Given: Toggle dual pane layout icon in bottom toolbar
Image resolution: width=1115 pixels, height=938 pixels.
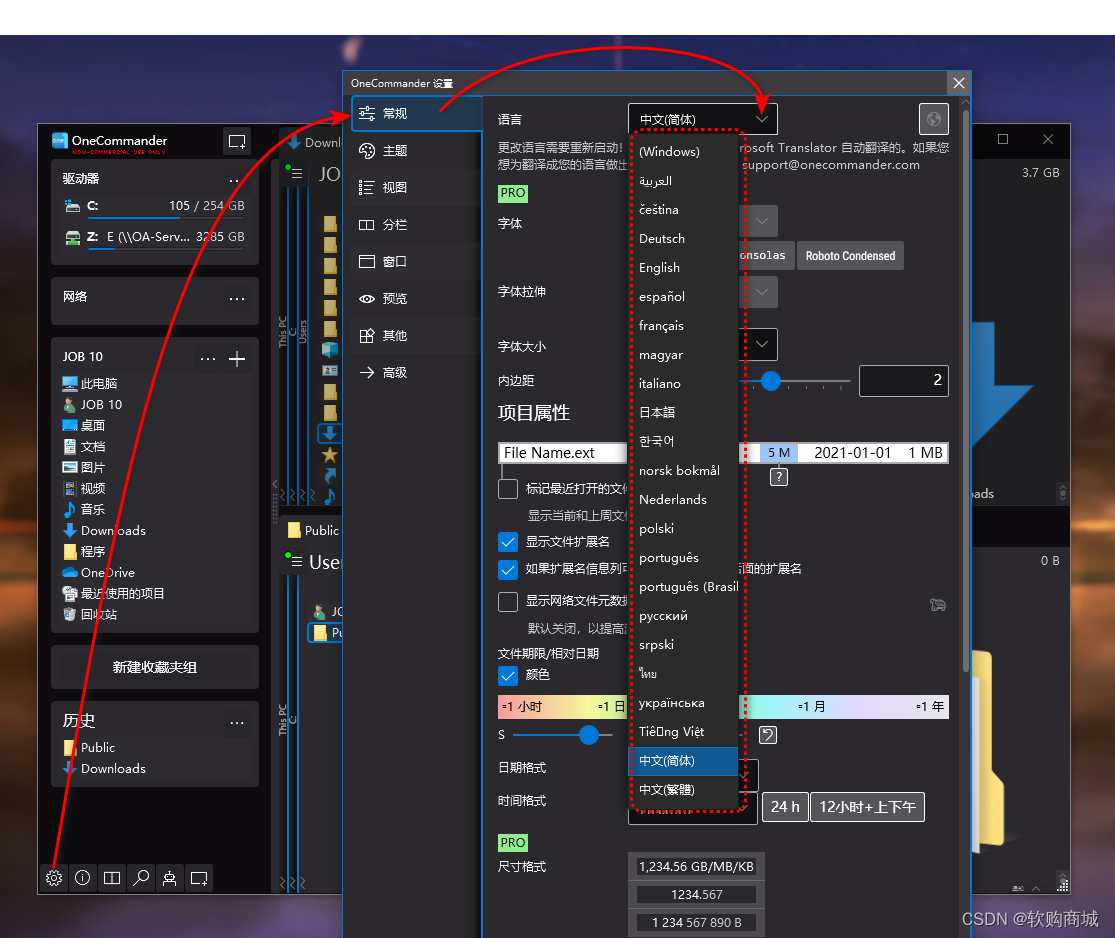Looking at the screenshot, I should pos(112,878).
